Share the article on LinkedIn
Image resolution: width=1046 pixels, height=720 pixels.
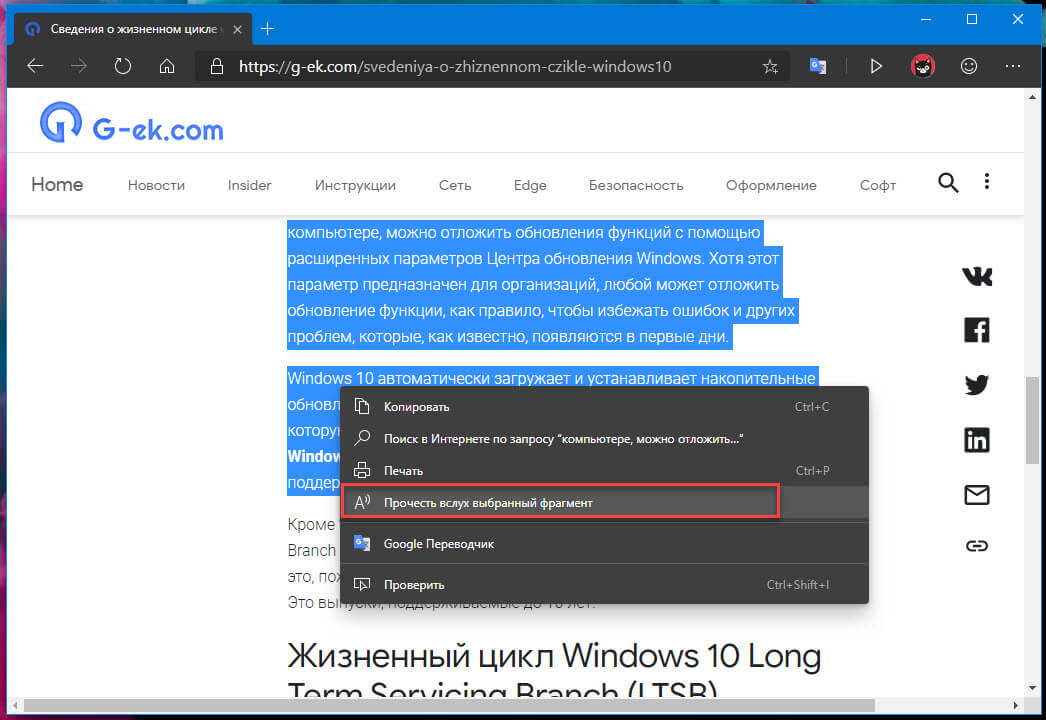click(977, 440)
